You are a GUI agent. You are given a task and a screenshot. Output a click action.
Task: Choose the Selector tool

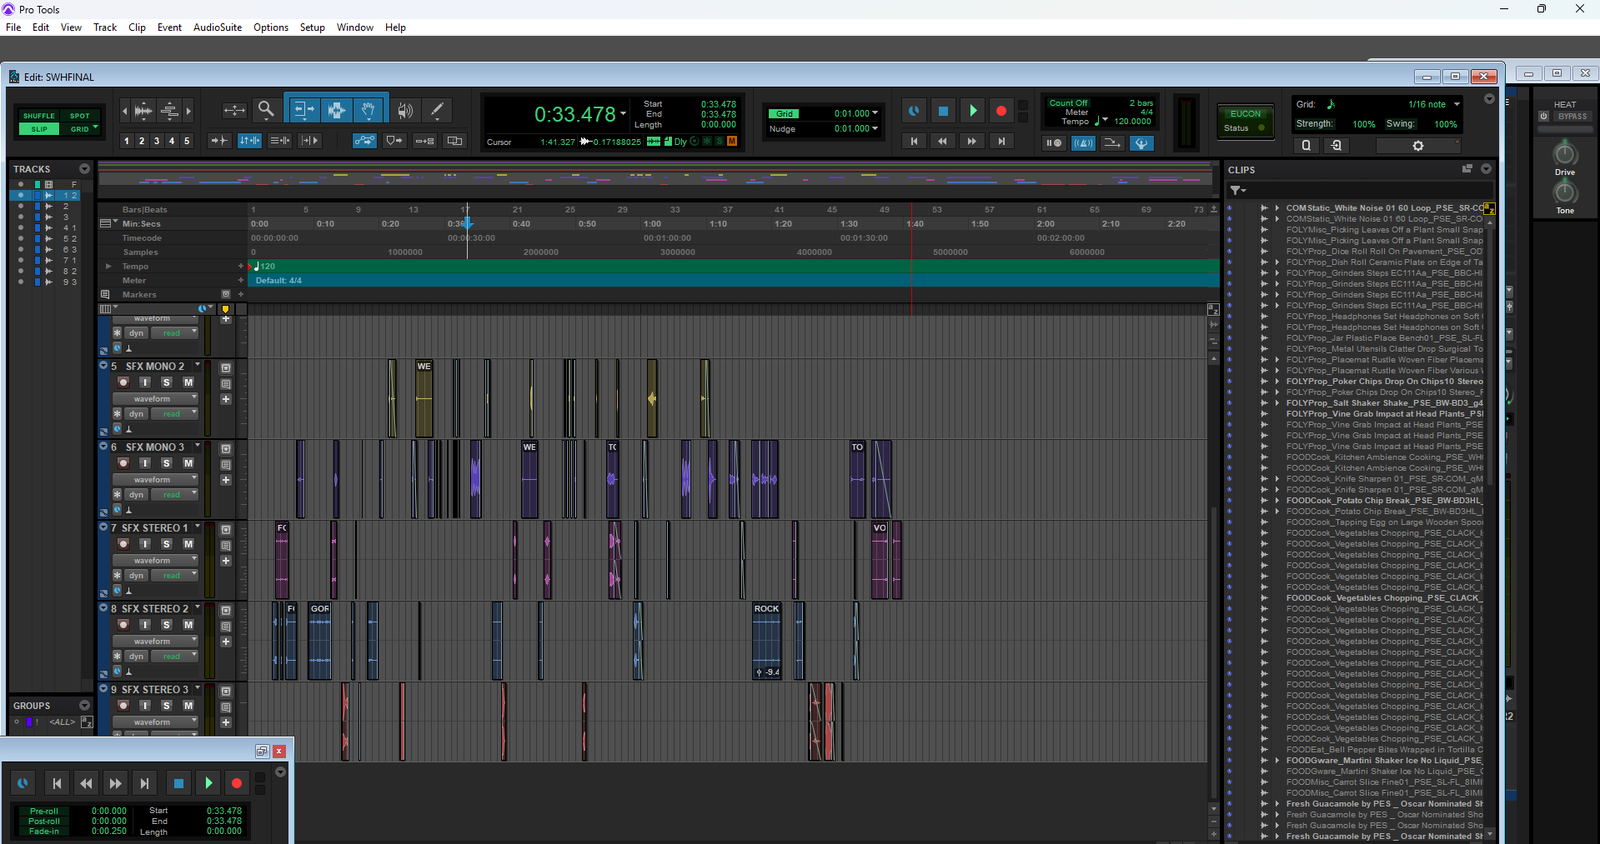[336, 110]
